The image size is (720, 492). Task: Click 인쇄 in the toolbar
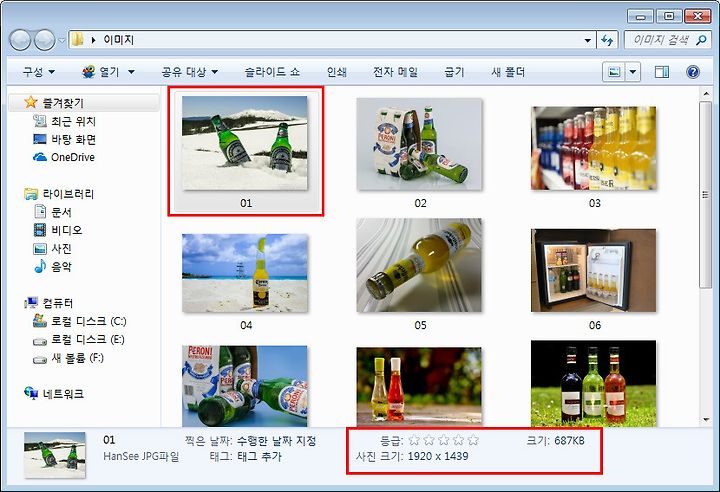337,72
